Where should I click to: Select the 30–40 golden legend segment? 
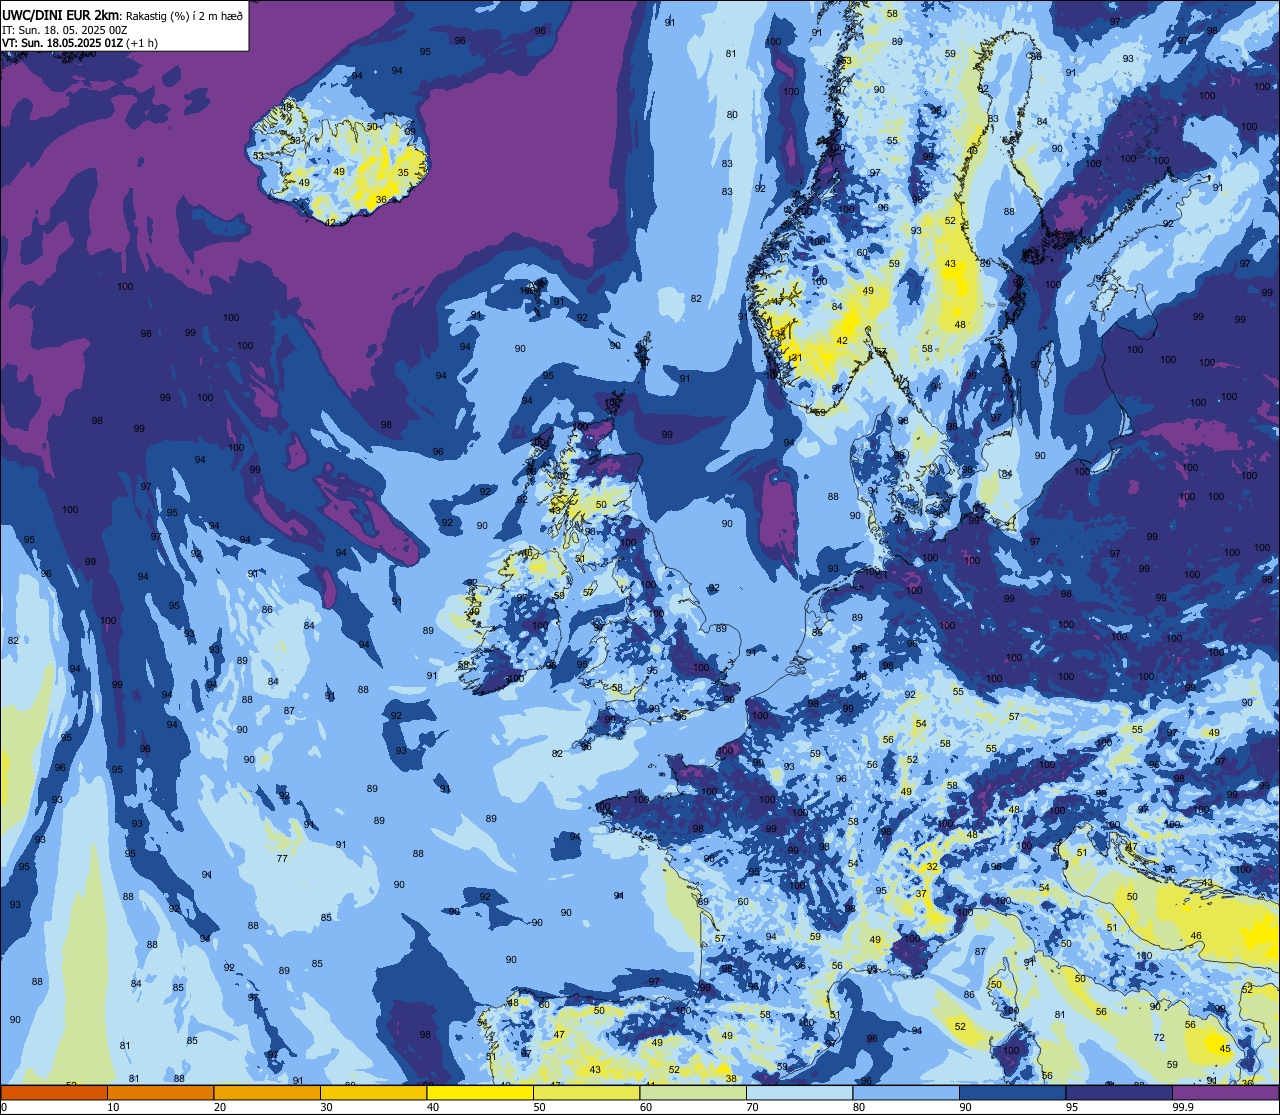tap(373, 1093)
